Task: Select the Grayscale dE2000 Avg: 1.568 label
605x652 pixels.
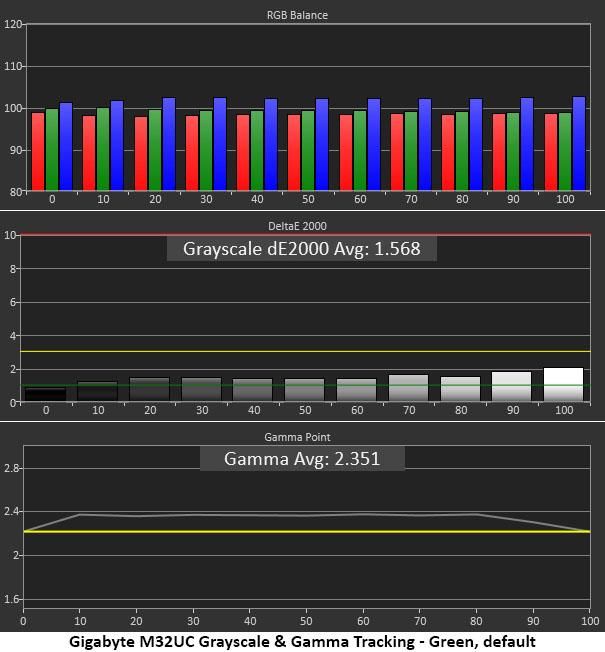Action: 301,249
